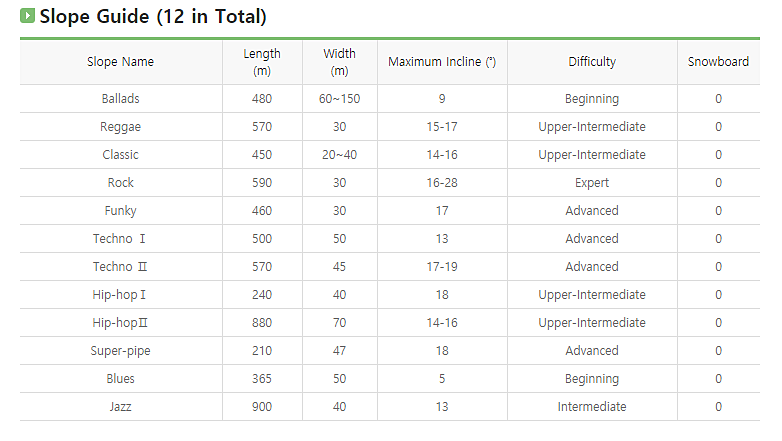Click the Reggae slope name
782x441 pixels.
120,127
